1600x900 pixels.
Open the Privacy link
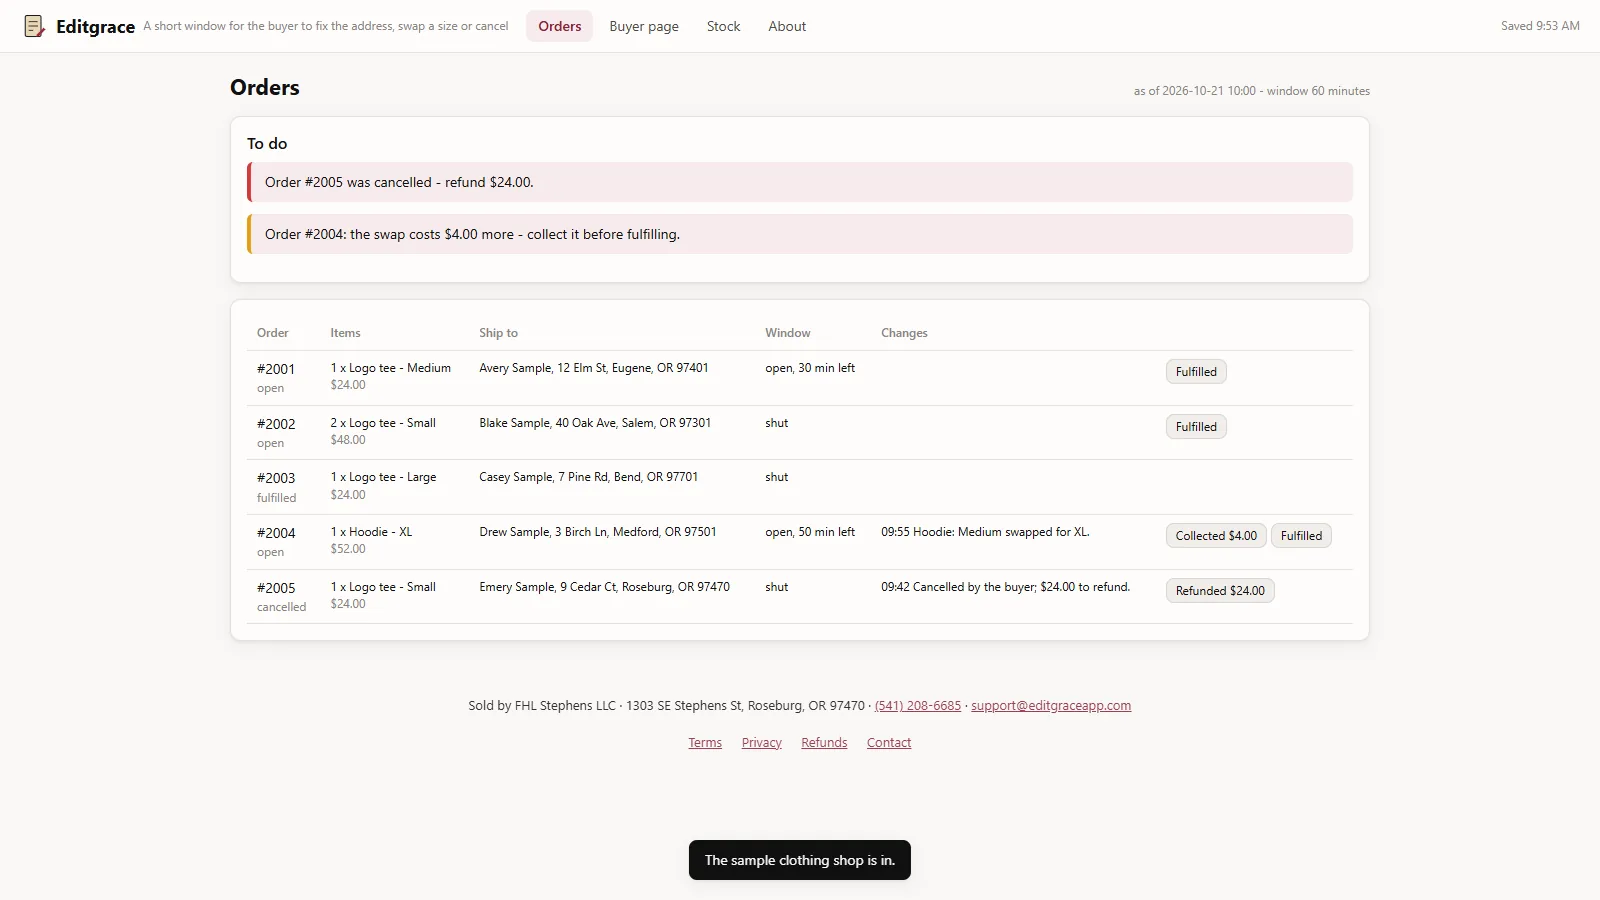click(x=761, y=743)
